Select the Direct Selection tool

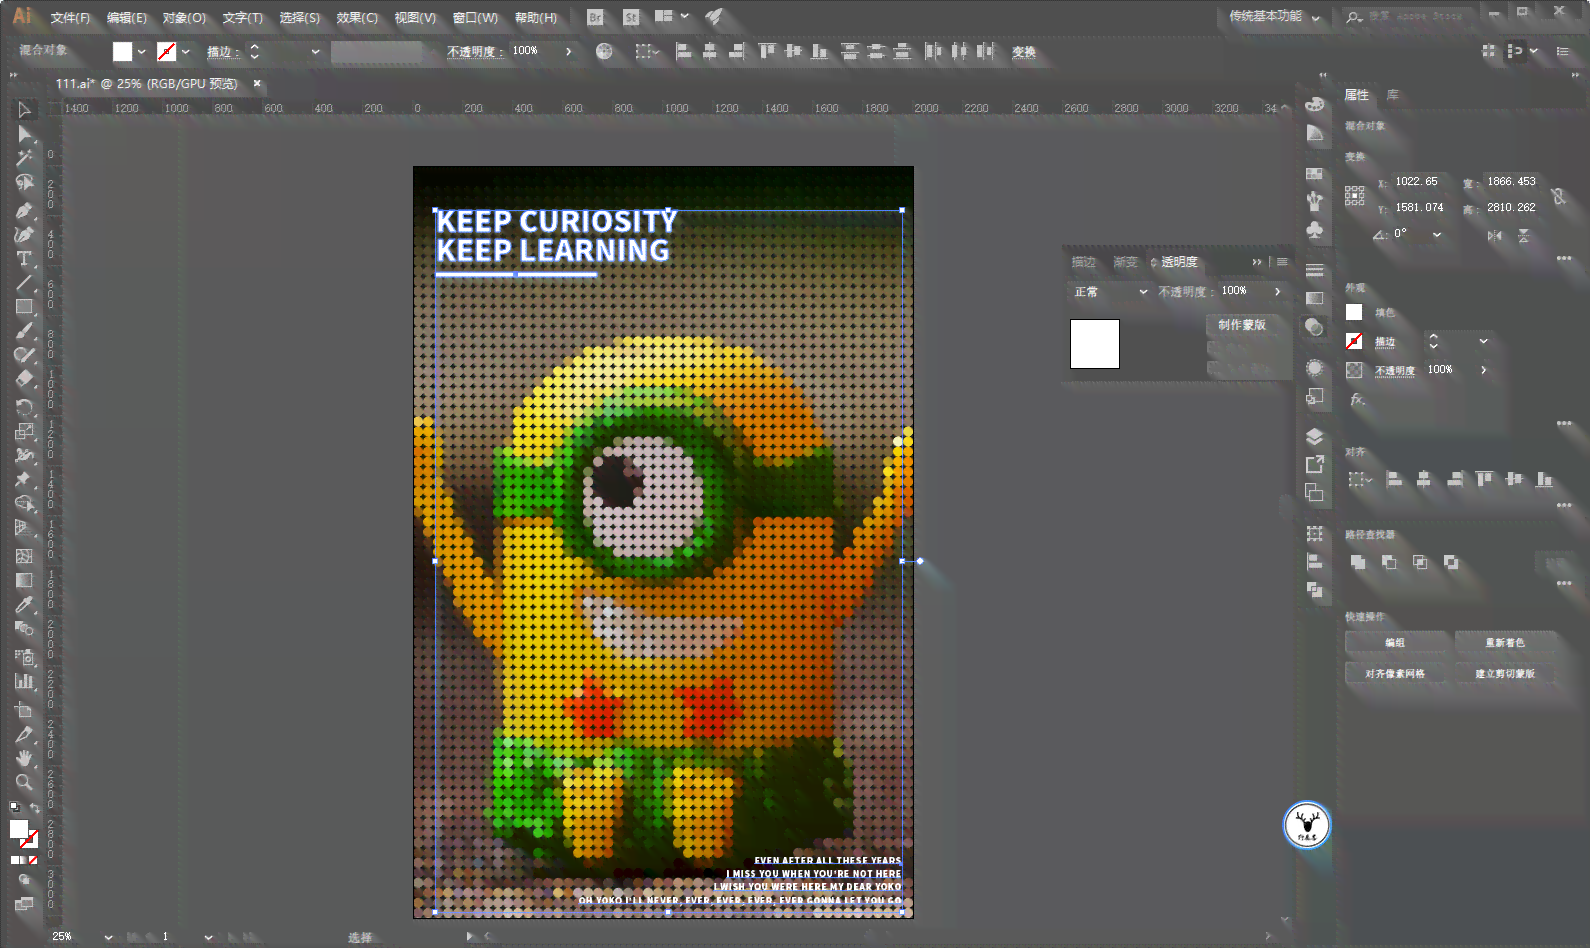click(x=25, y=134)
